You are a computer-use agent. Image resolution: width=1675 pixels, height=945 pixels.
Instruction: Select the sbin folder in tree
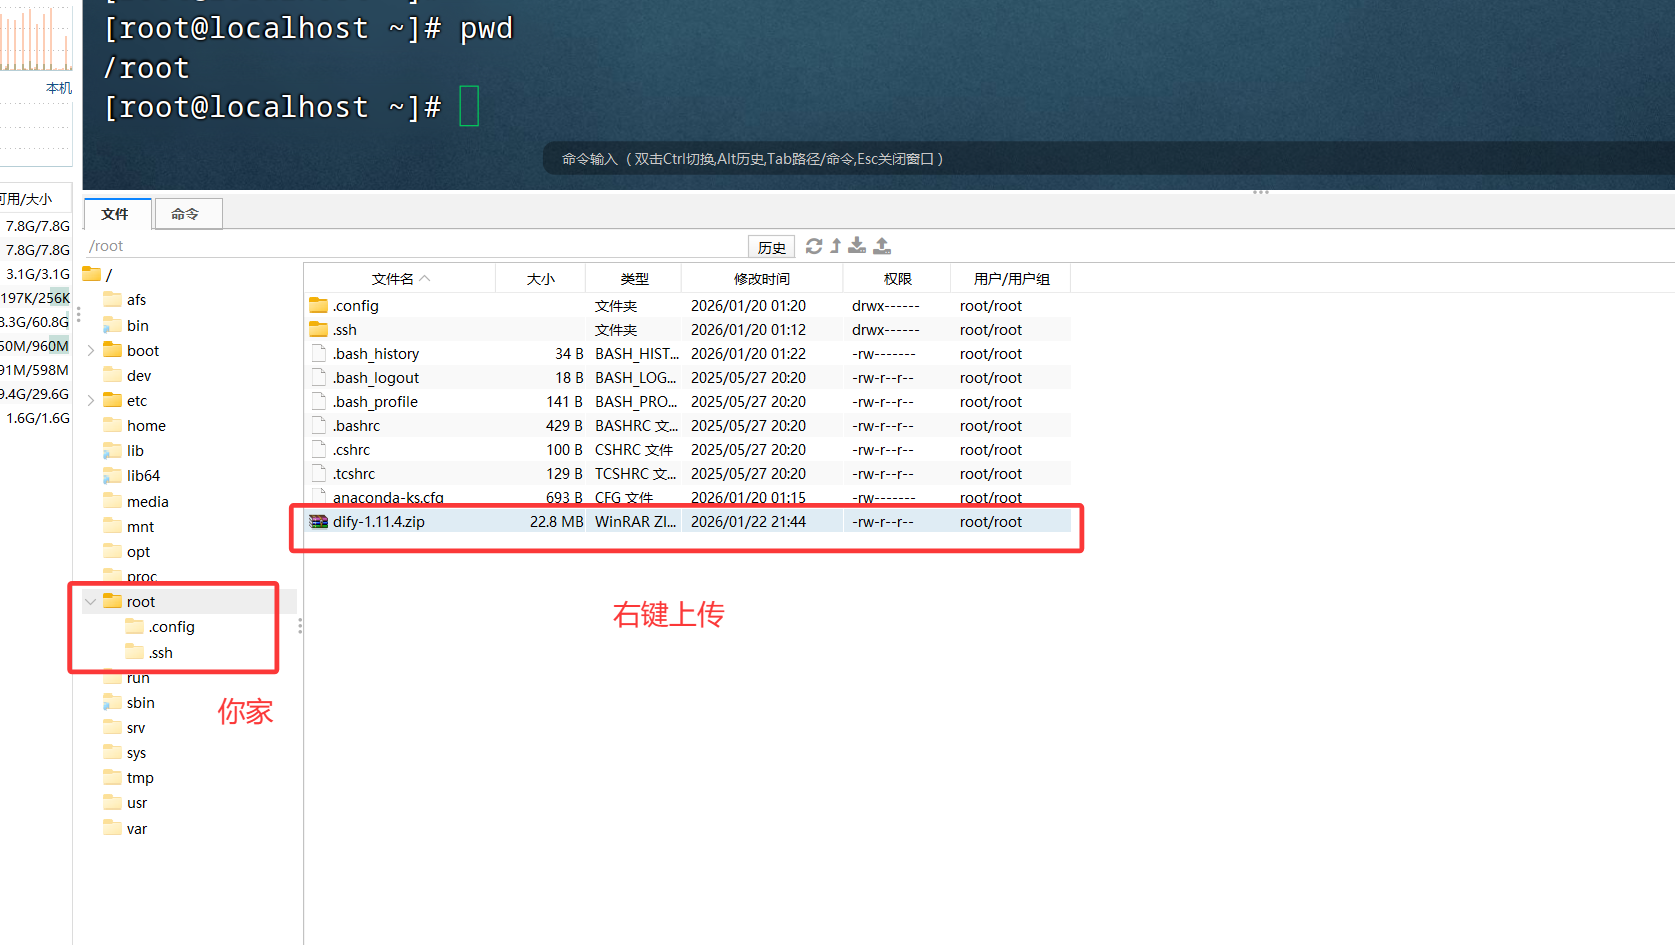129,703
